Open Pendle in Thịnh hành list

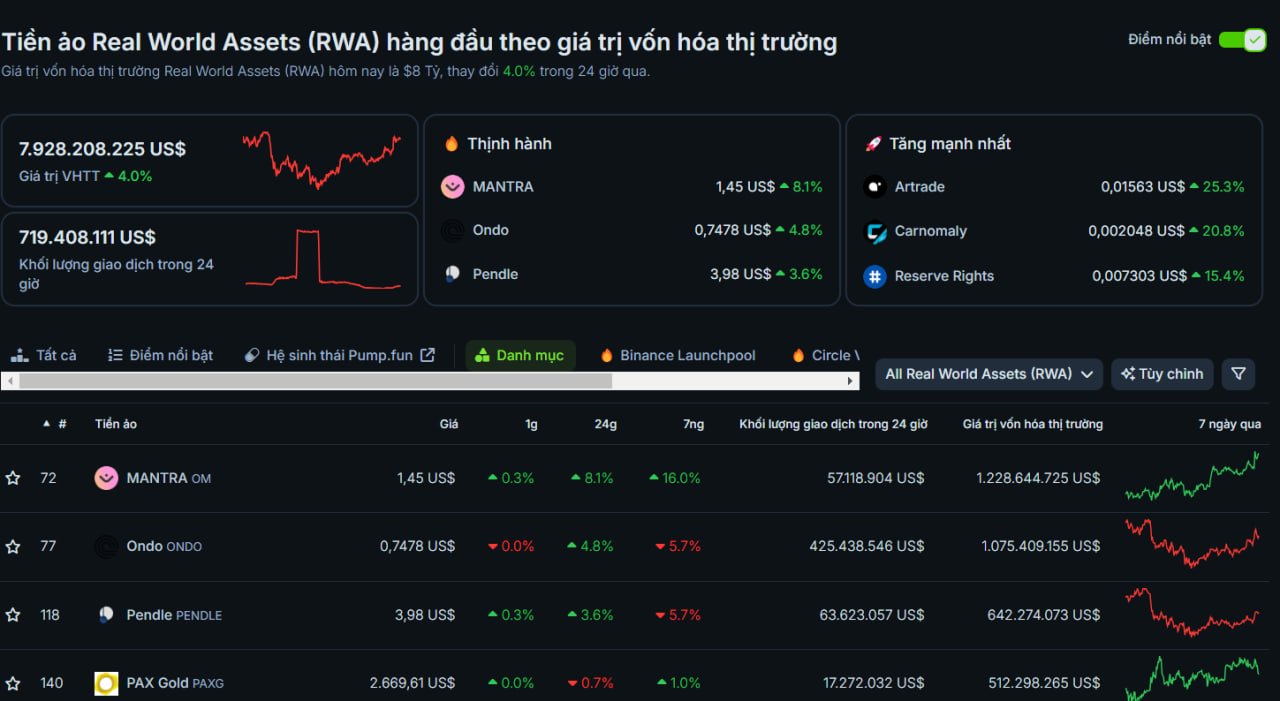(x=495, y=274)
